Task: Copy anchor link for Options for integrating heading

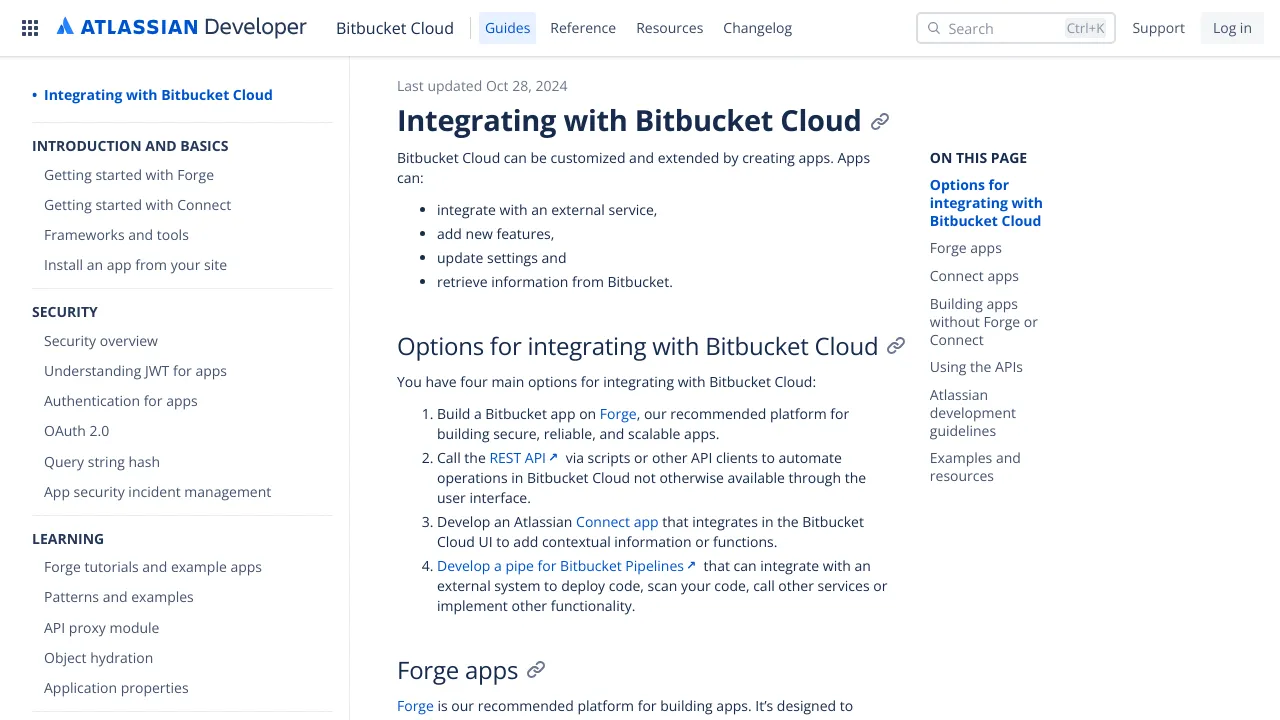Action: click(896, 346)
